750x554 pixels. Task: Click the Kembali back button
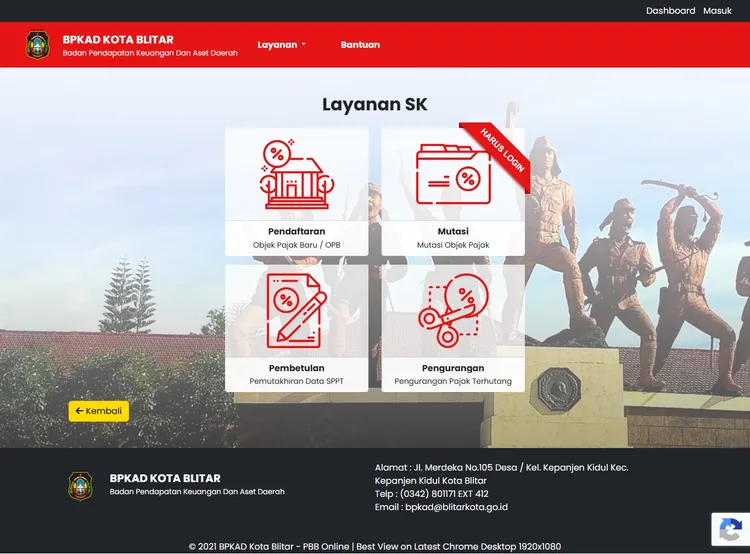tap(99, 411)
